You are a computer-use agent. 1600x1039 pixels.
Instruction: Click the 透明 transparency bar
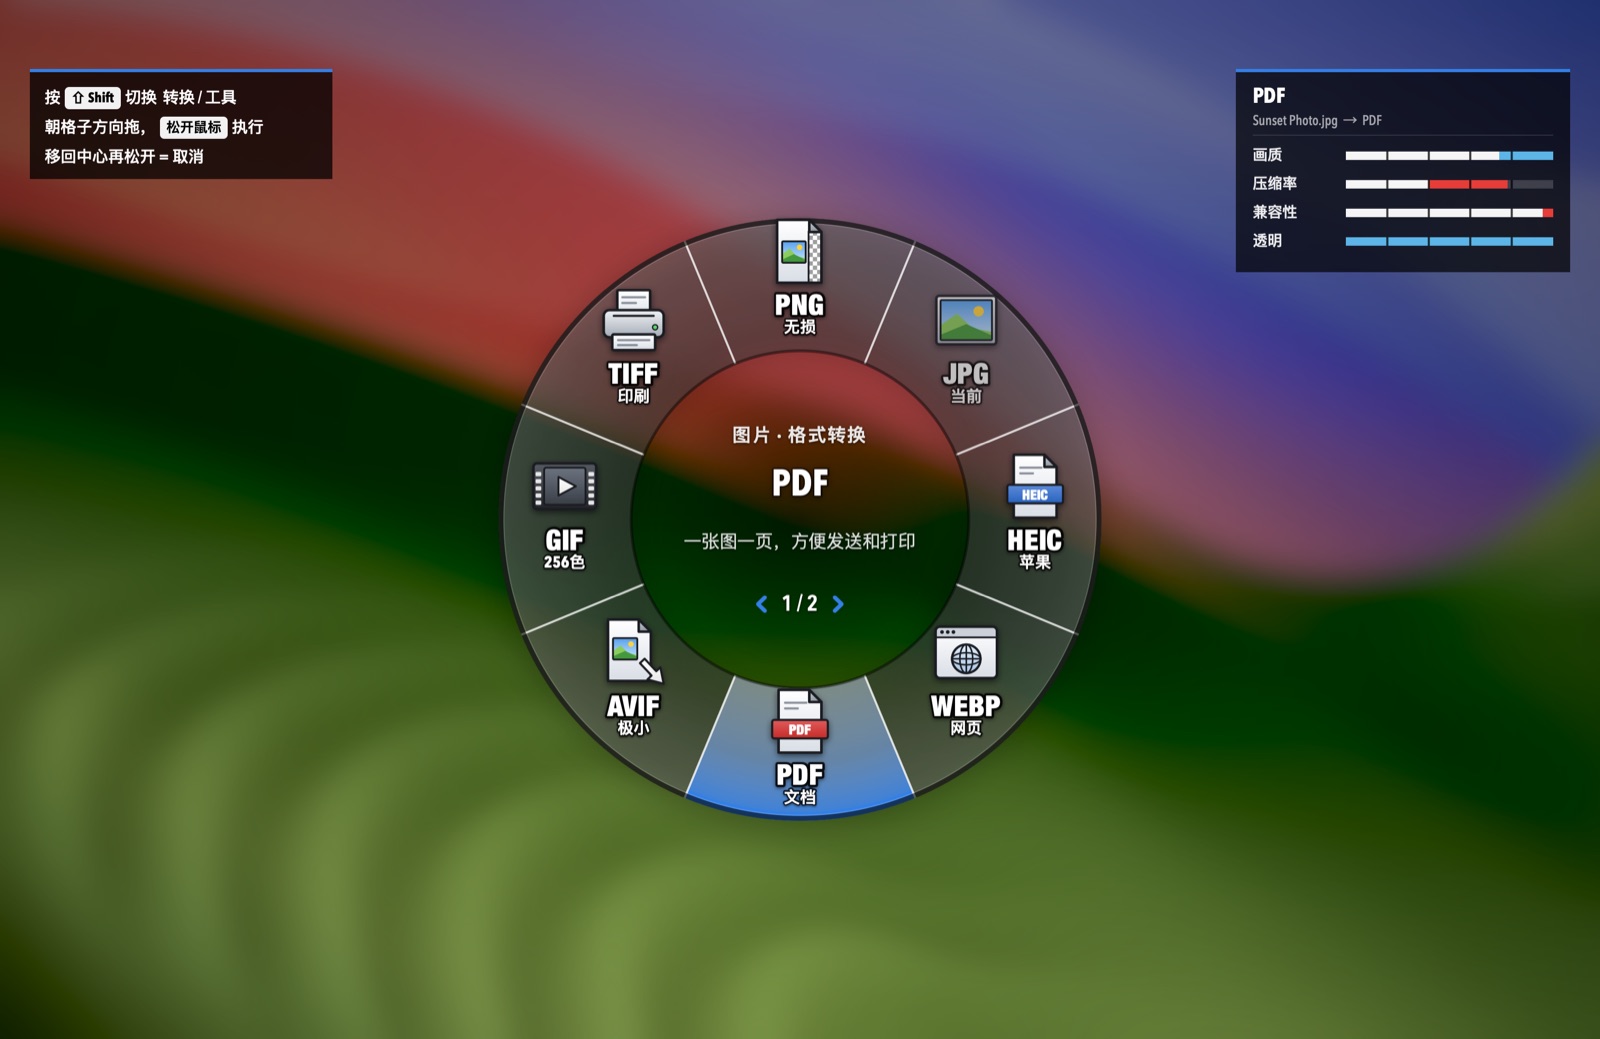click(x=1449, y=241)
